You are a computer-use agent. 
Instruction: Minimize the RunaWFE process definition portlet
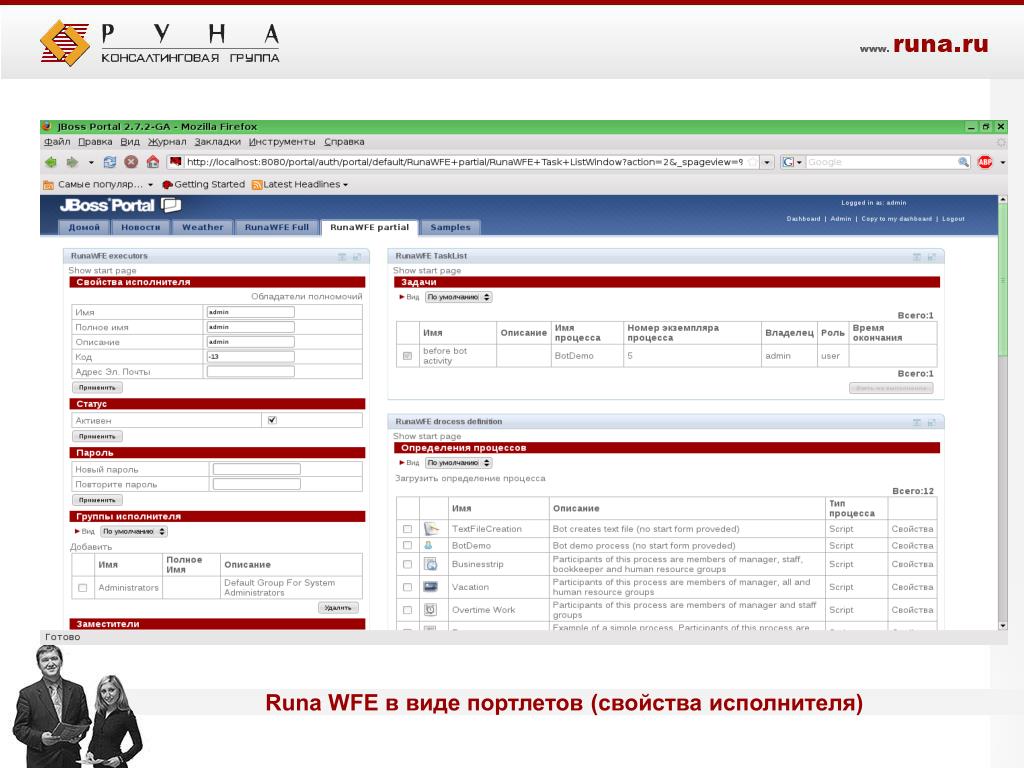pyautogui.click(x=917, y=423)
